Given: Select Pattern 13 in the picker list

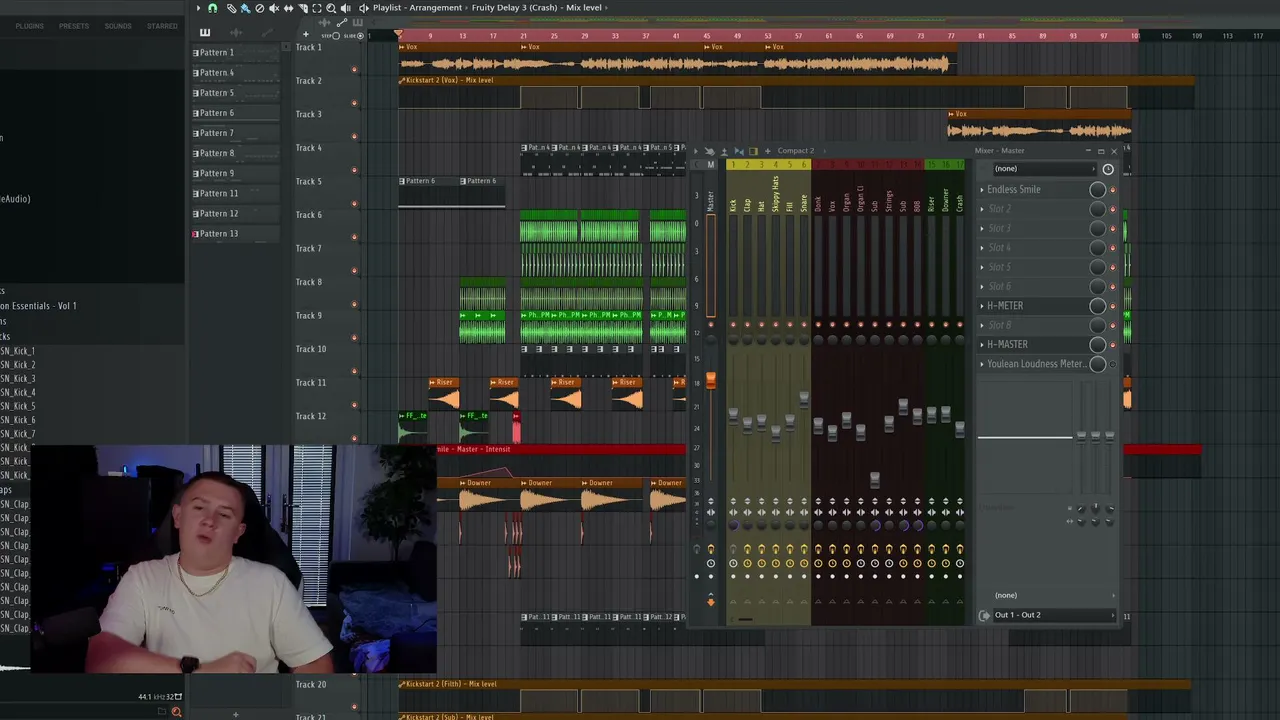Looking at the screenshot, I should [x=236, y=234].
